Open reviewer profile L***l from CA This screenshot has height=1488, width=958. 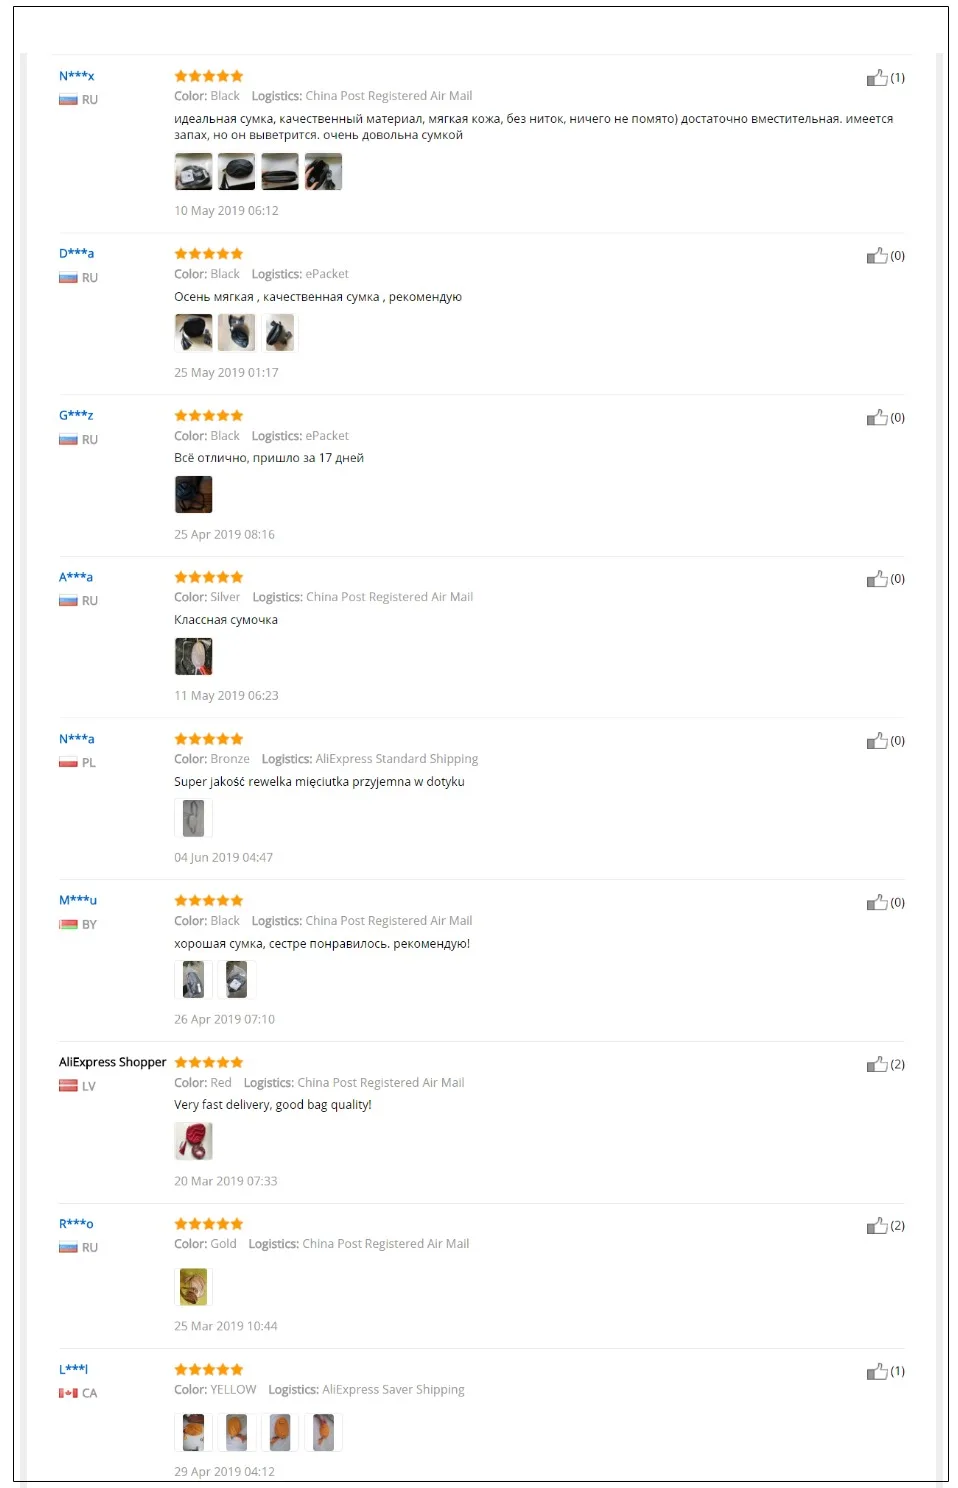click(x=73, y=1369)
